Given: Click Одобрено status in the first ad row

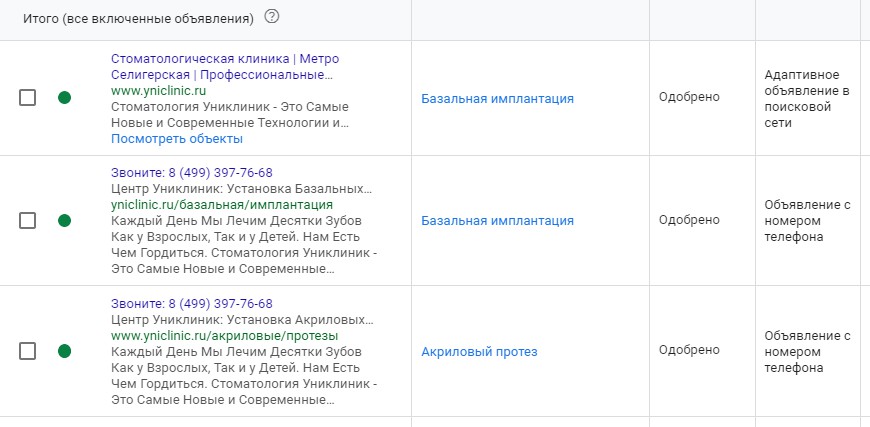Looking at the screenshot, I should tap(689, 97).
